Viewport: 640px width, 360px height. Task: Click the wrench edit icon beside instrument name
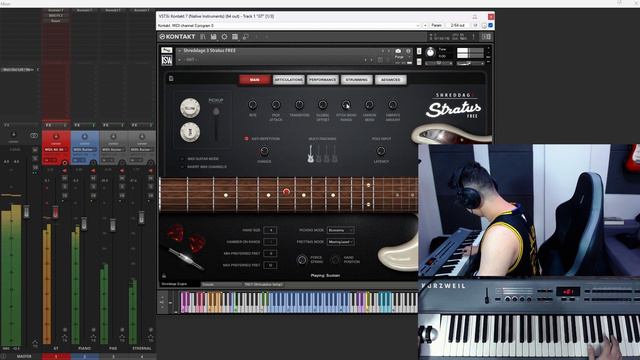tap(167, 50)
